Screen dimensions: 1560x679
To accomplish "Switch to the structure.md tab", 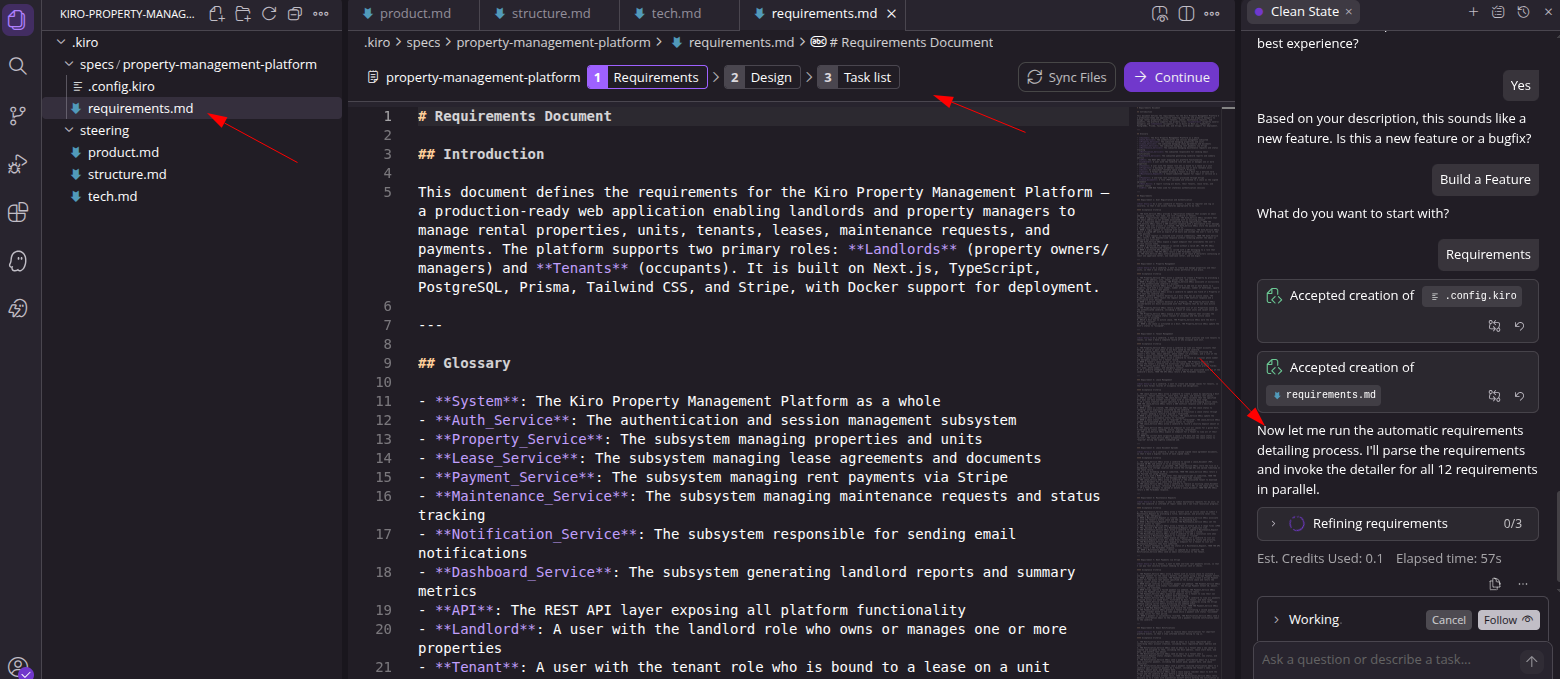I will tap(549, 14).
